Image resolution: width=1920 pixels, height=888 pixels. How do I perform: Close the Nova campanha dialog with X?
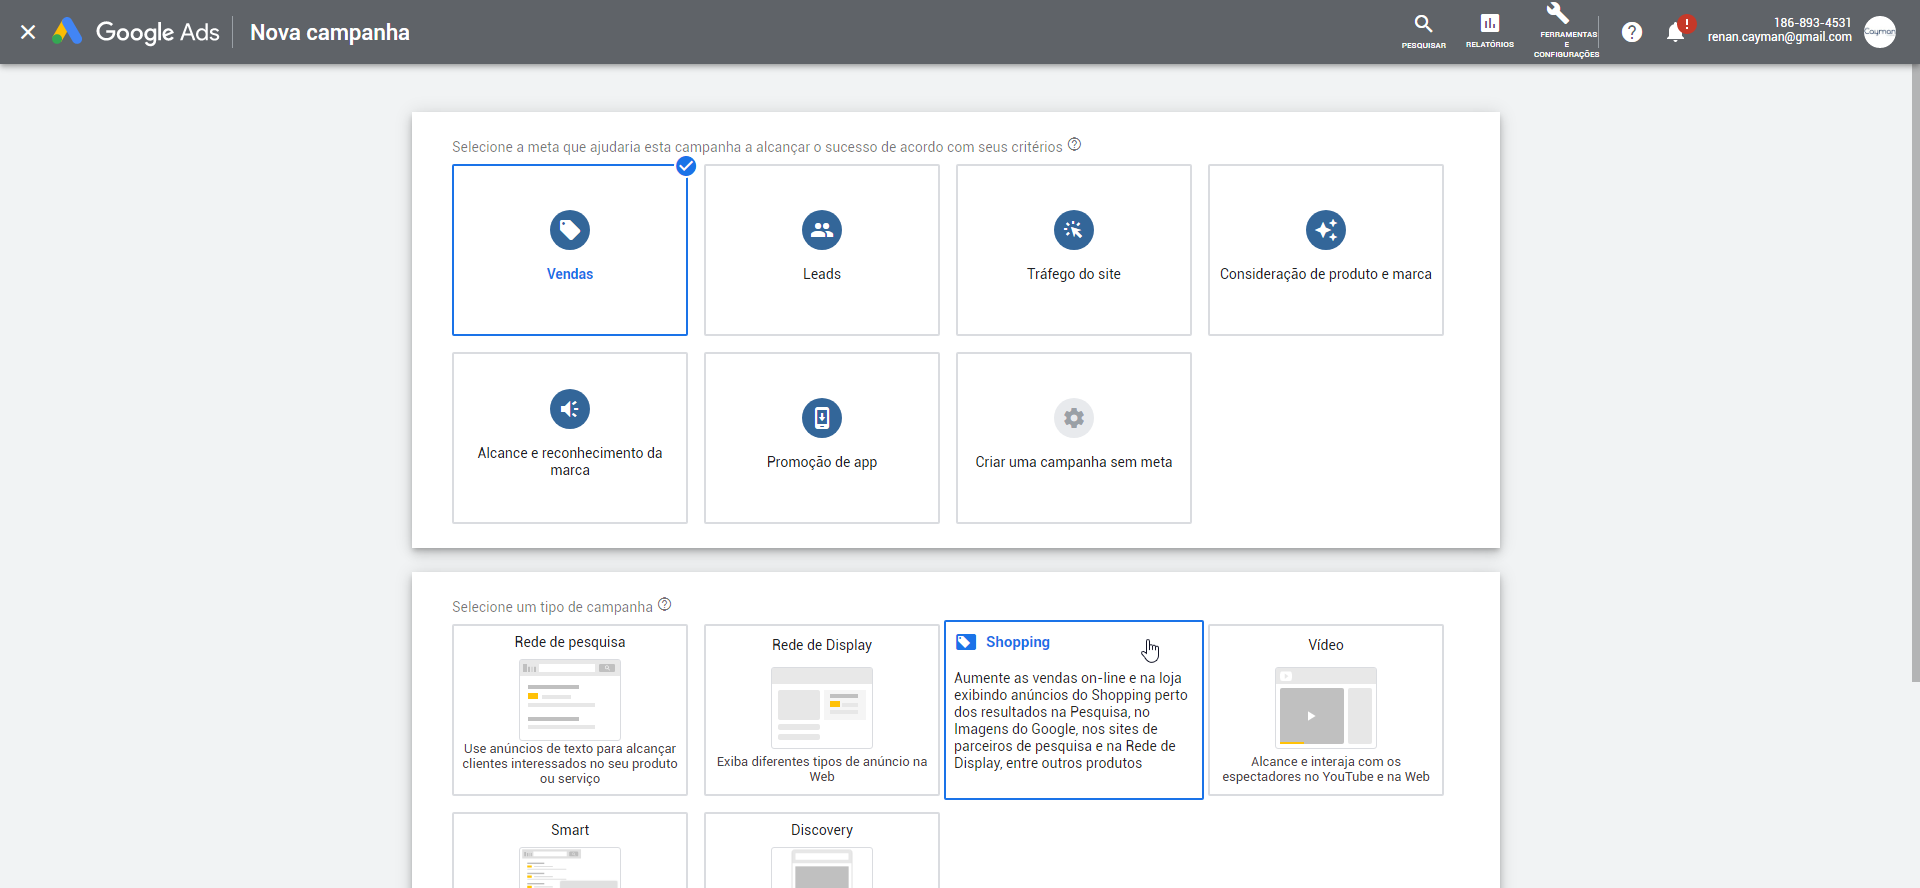tap(28, 32)
